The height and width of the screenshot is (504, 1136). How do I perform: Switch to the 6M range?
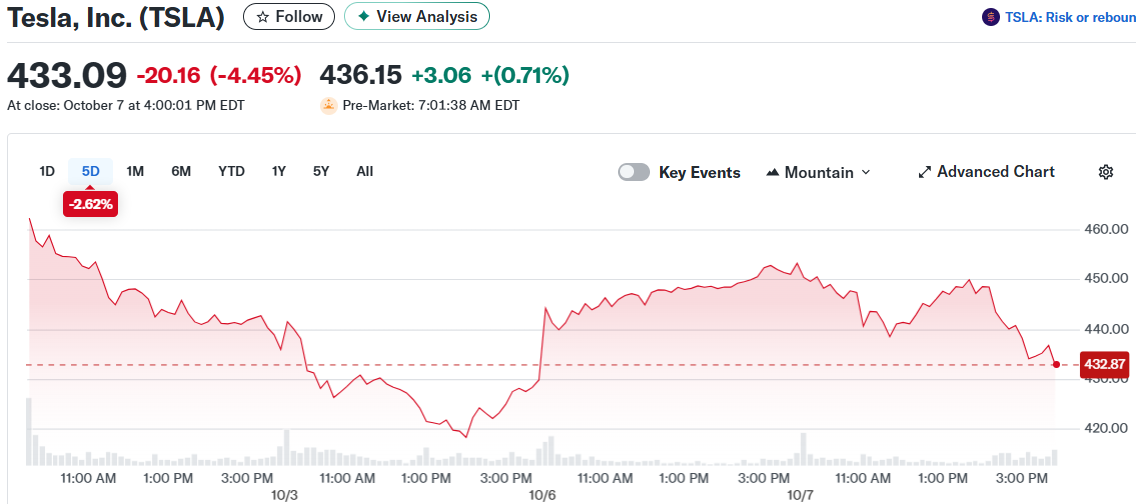[181, 171]
